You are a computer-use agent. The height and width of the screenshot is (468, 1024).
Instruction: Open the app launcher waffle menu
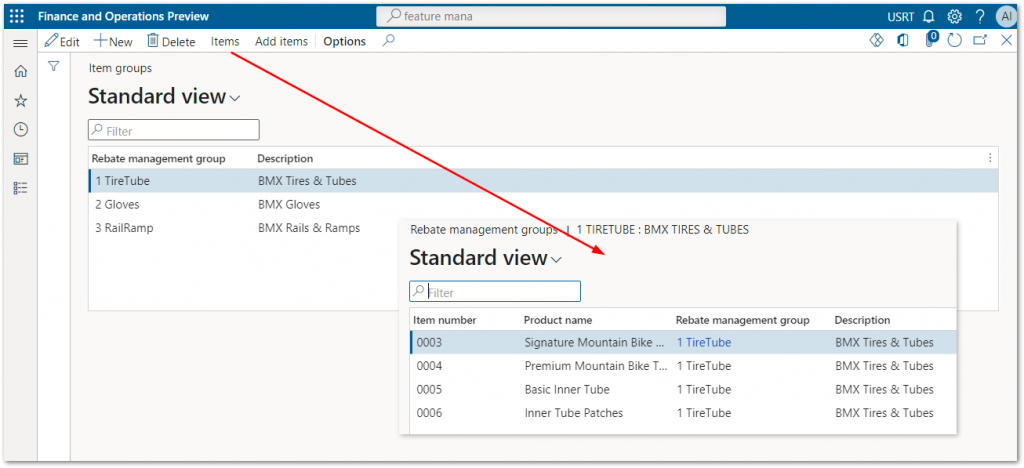[x=17, y=16]
